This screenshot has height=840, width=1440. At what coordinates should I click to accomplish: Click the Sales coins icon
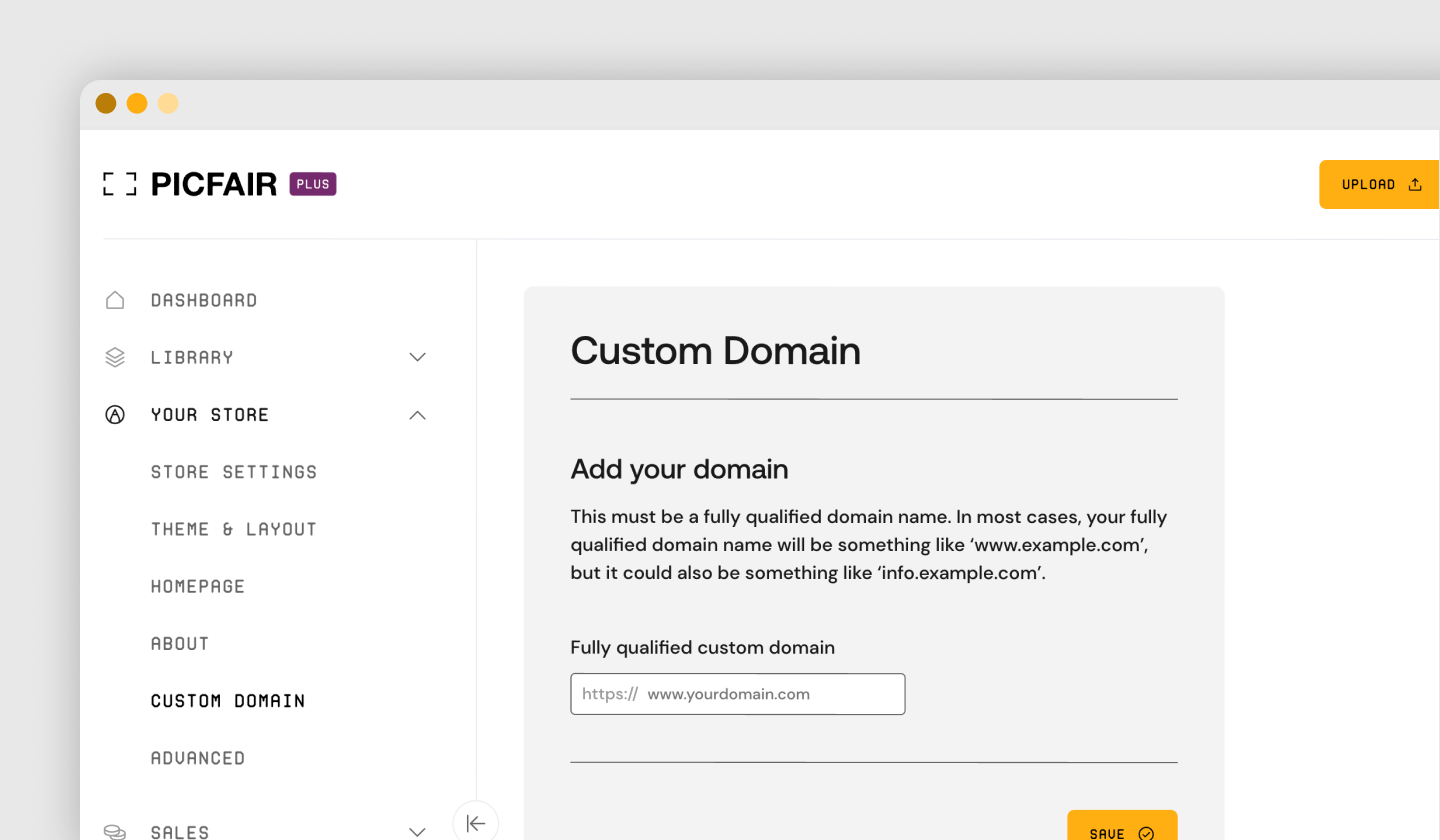[115, 832]
